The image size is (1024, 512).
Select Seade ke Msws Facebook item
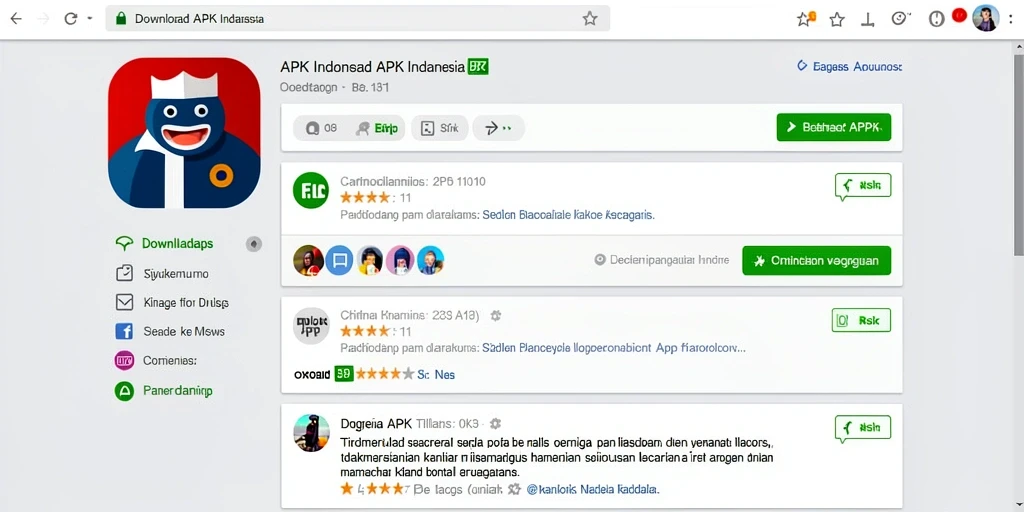coord(184,332)
